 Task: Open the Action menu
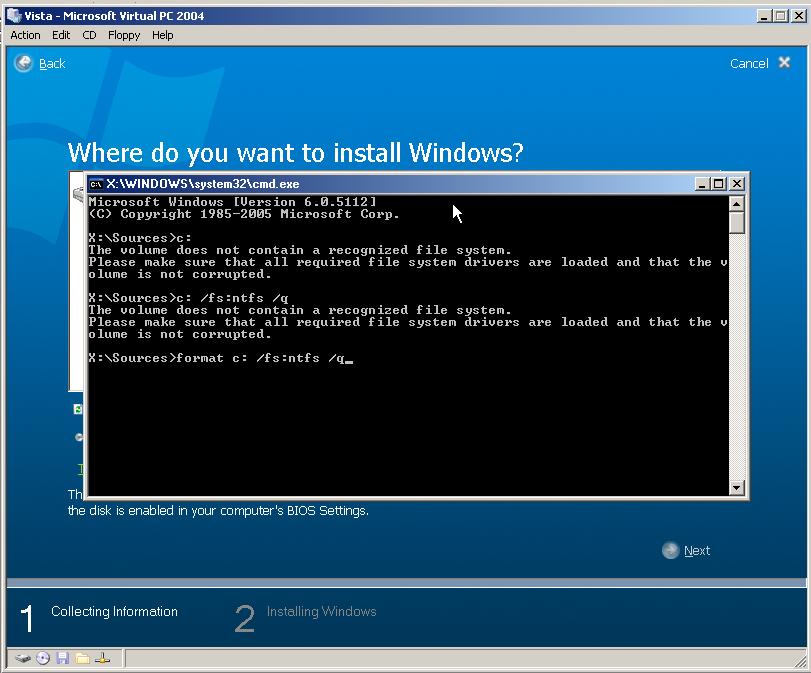(25, 35)
